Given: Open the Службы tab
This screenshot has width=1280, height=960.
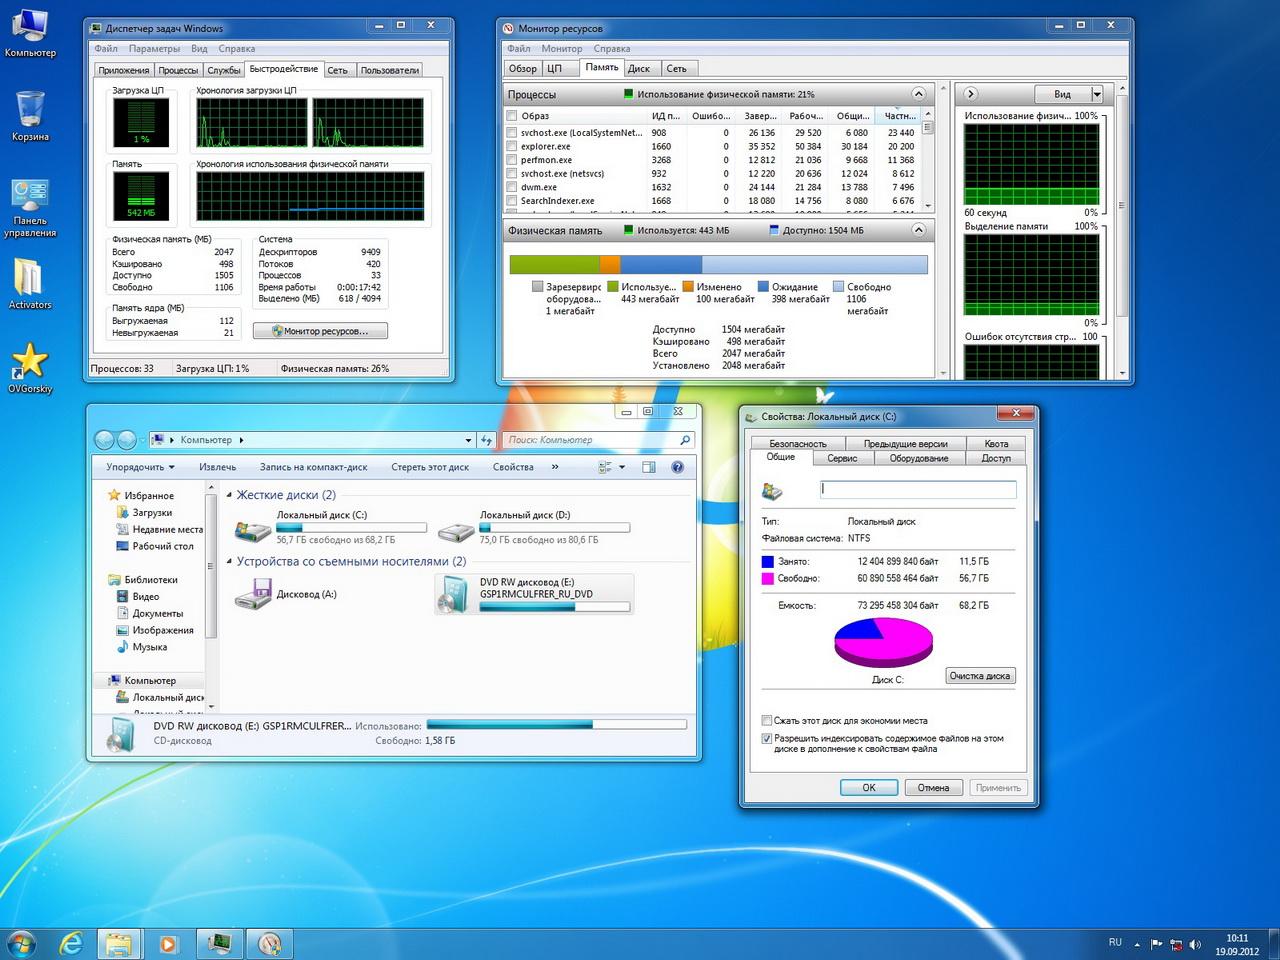Looking at the screenshot, I should (224, 70).
